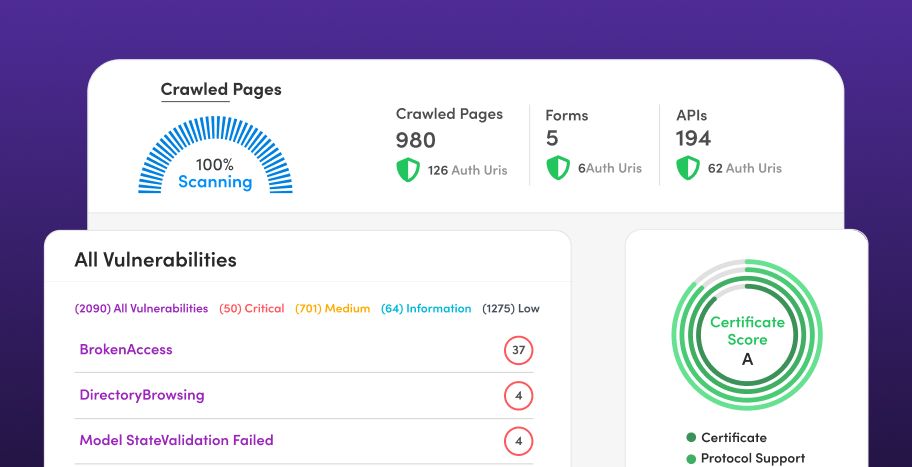Click the green shield icon under Forms
The image size is (912, 467).
[x=557, y=168]
